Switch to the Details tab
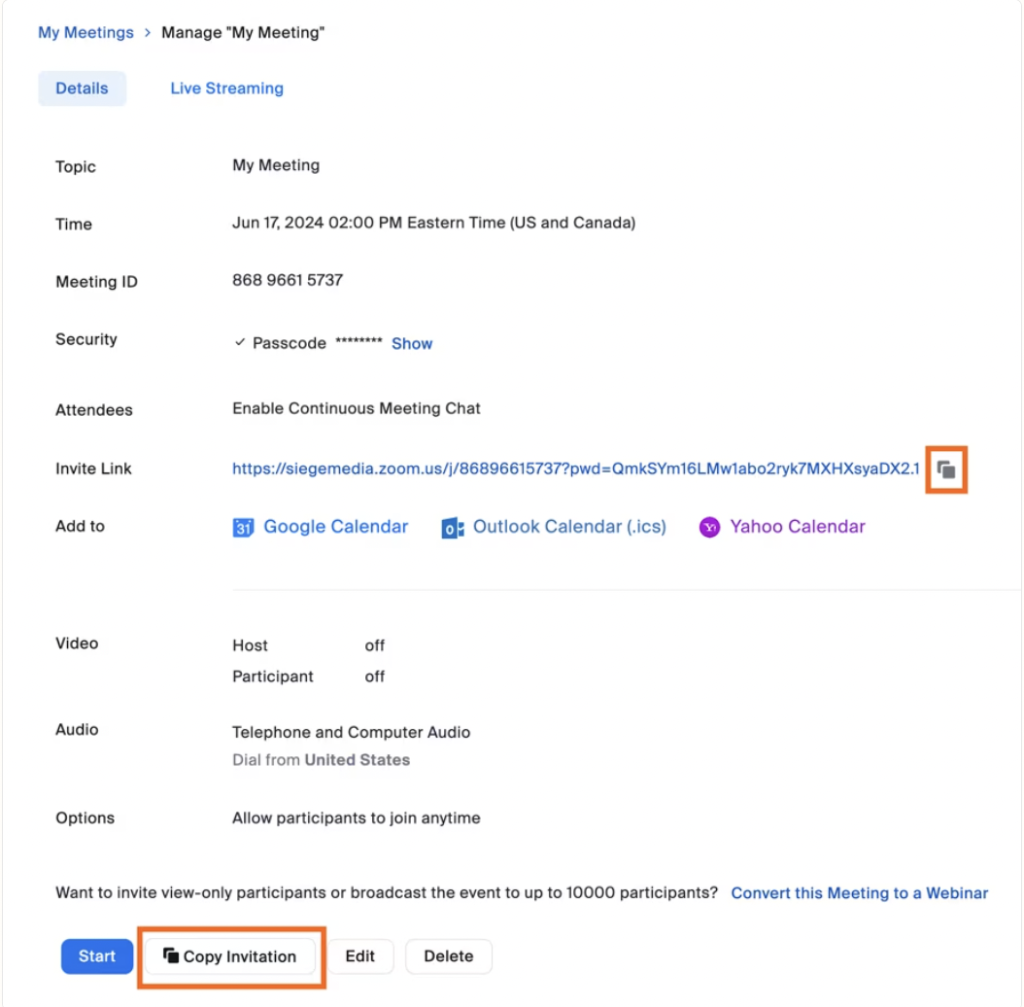1024x1007 pixels. click(82, 88)
